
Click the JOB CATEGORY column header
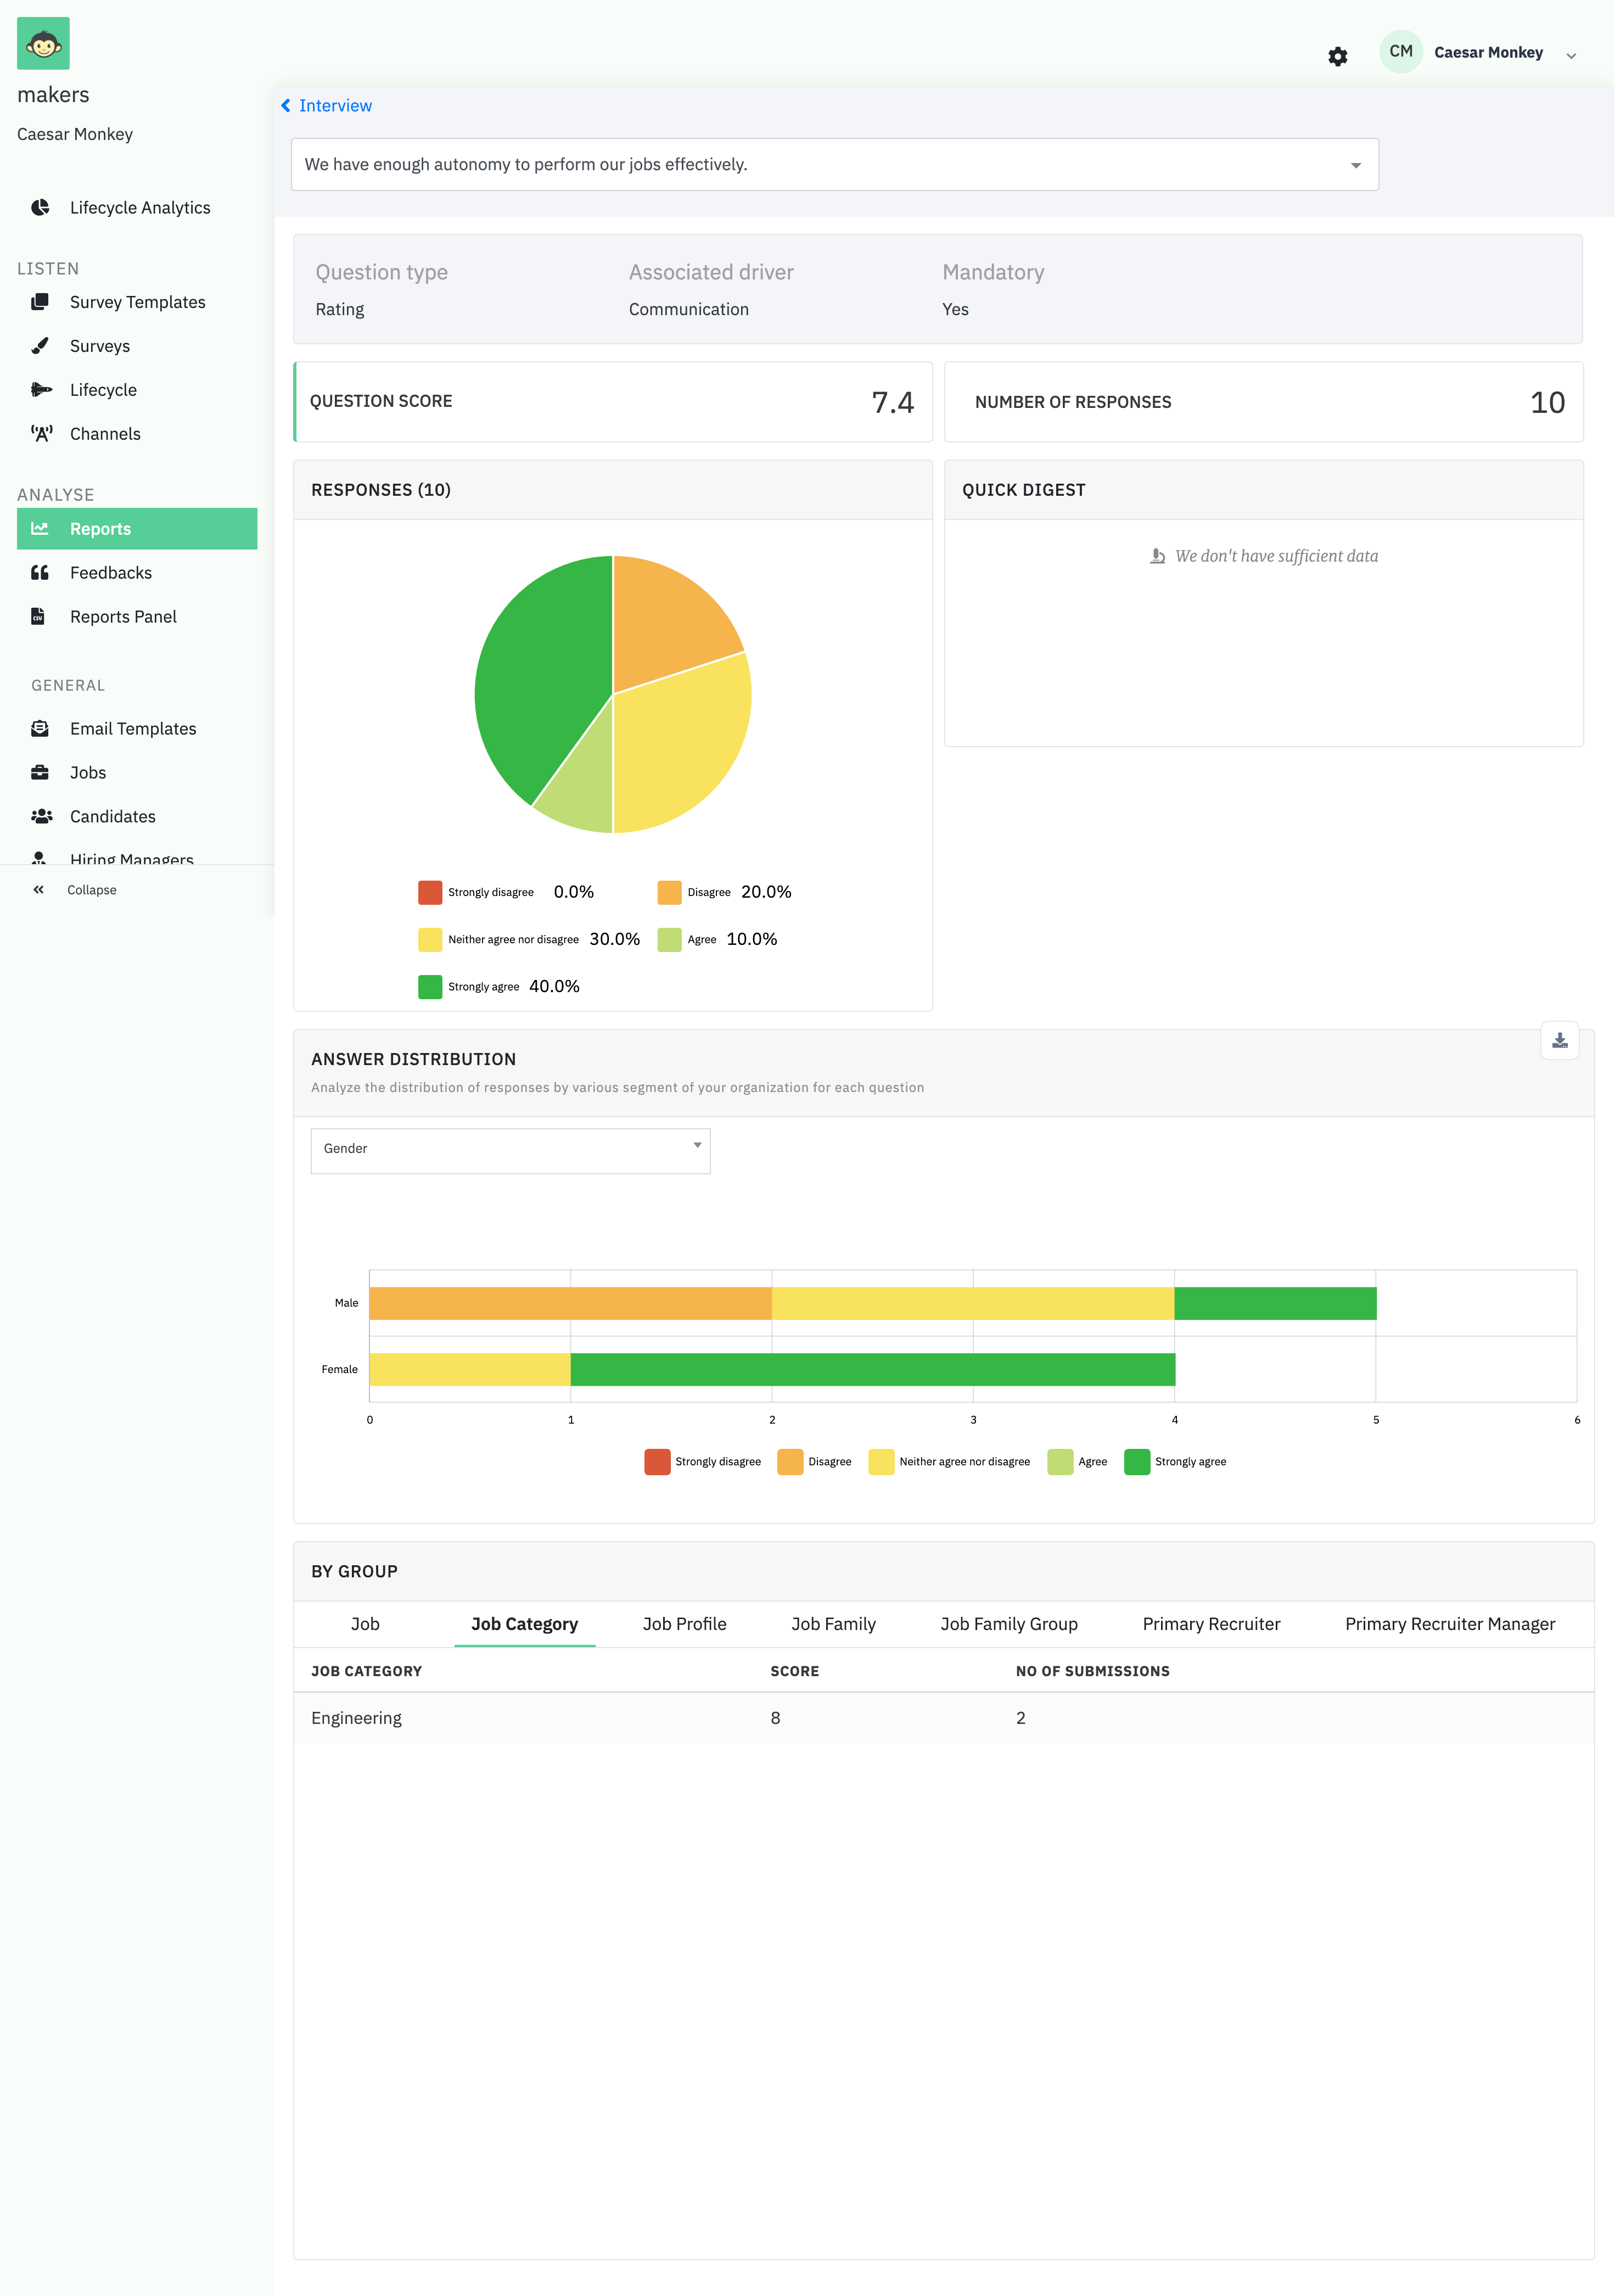tap(366, 1671)
